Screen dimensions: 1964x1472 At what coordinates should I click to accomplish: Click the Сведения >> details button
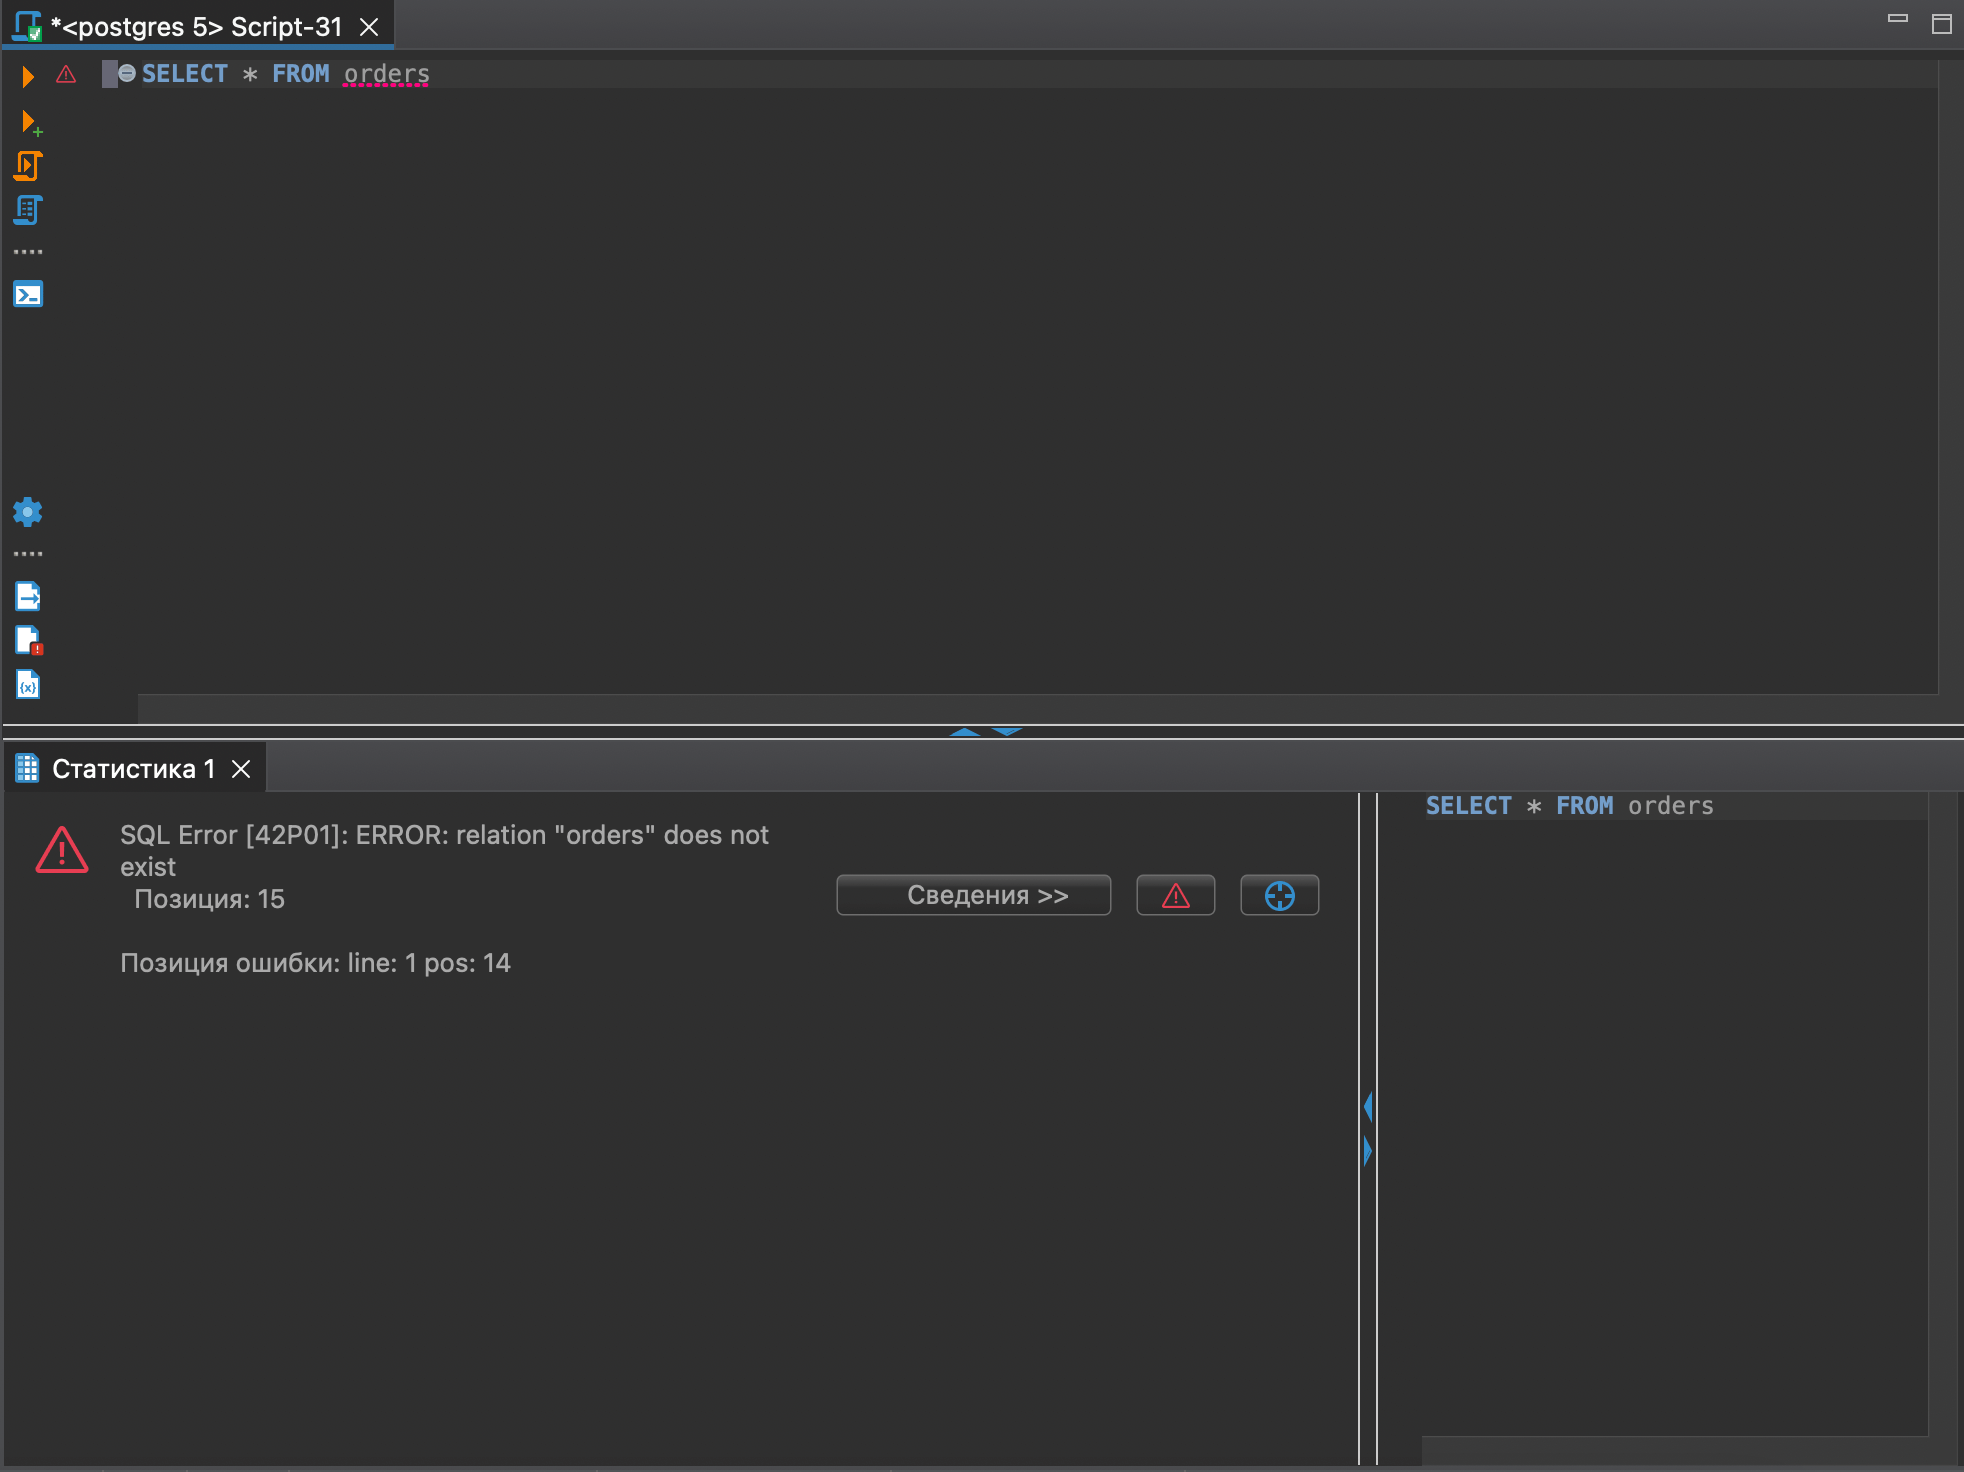973,895
